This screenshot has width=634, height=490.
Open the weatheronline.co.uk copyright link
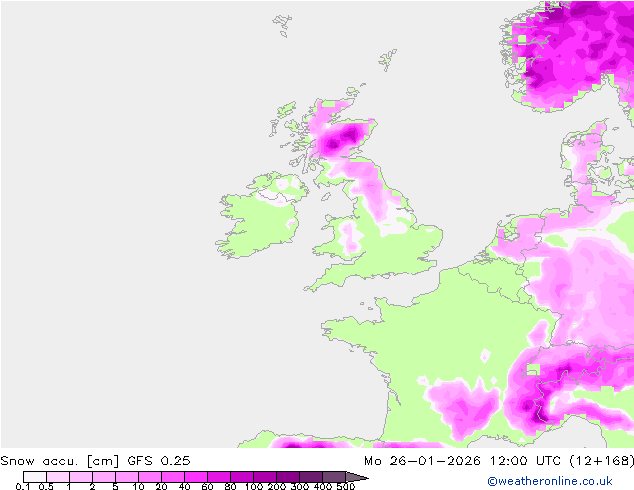pyautogui.click(x=550, y=481)
